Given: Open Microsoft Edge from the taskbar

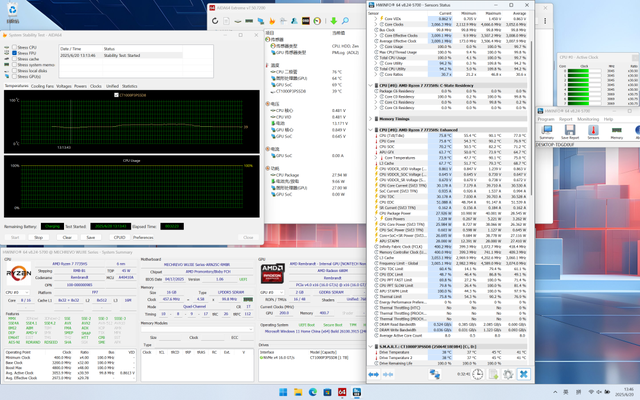Looking at the screenshot, I should pyautogui.click(x=313, y=392).
